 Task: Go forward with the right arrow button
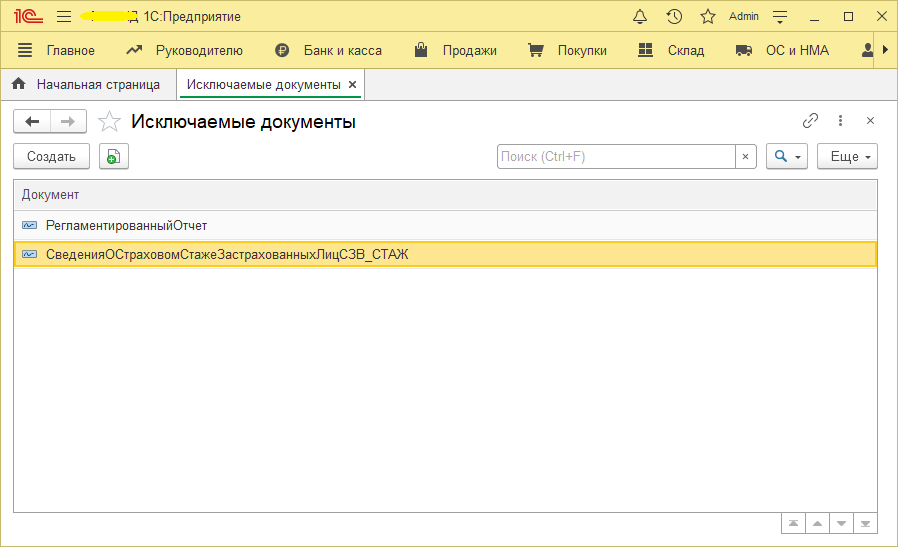(68, 121)
